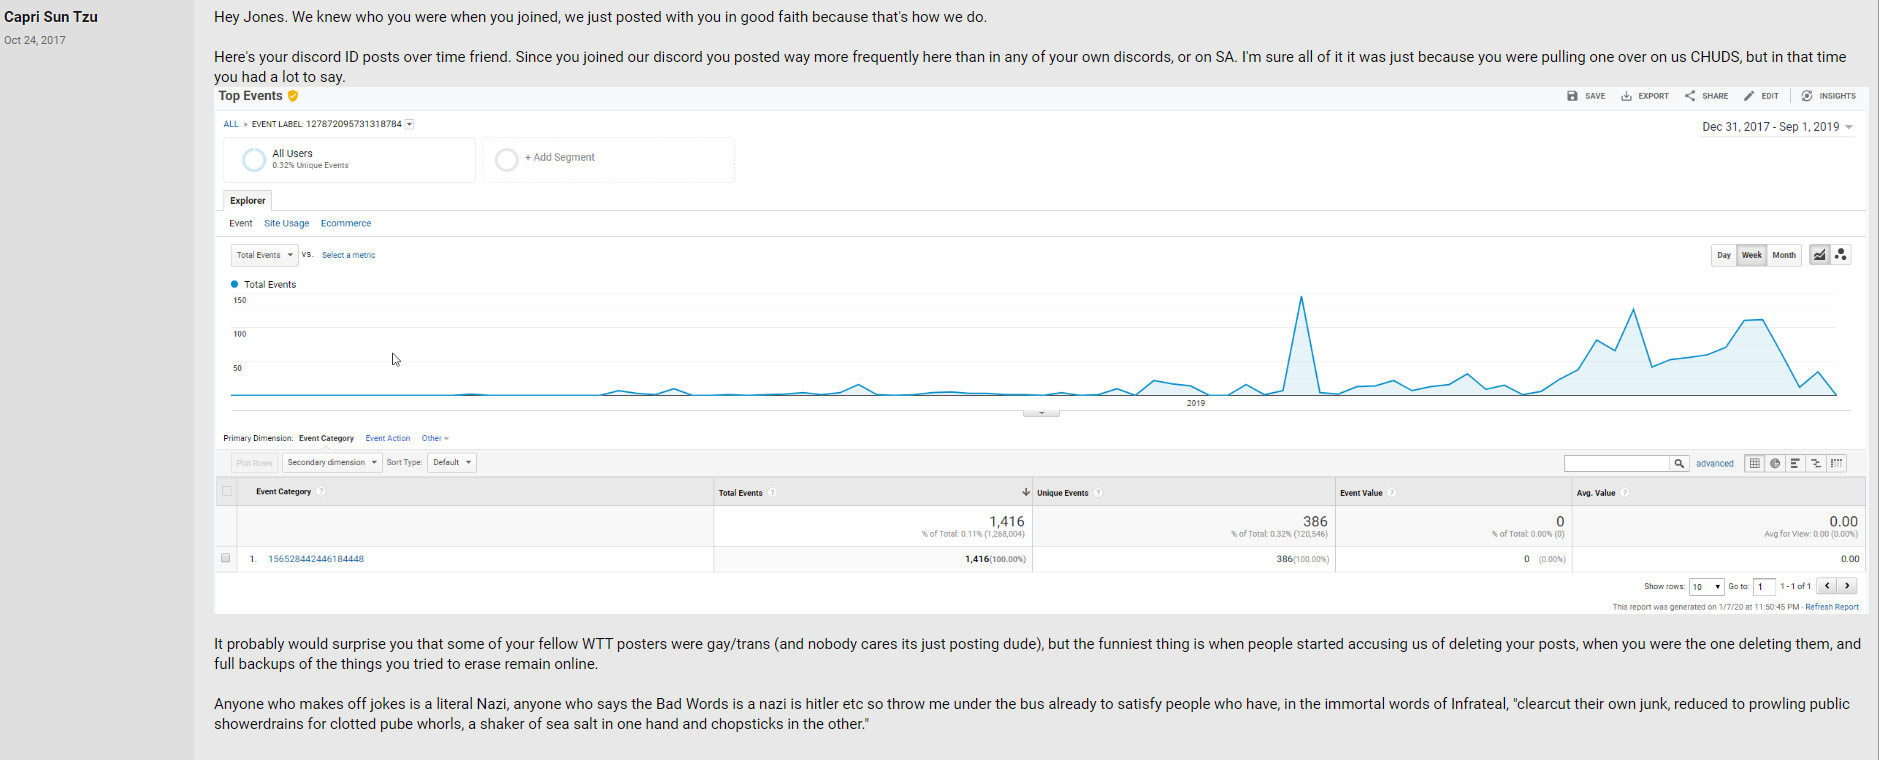This screenshot has height=760, width=1881.
Task: Click the table search magnifier icon
Action: click(1680, 463)
